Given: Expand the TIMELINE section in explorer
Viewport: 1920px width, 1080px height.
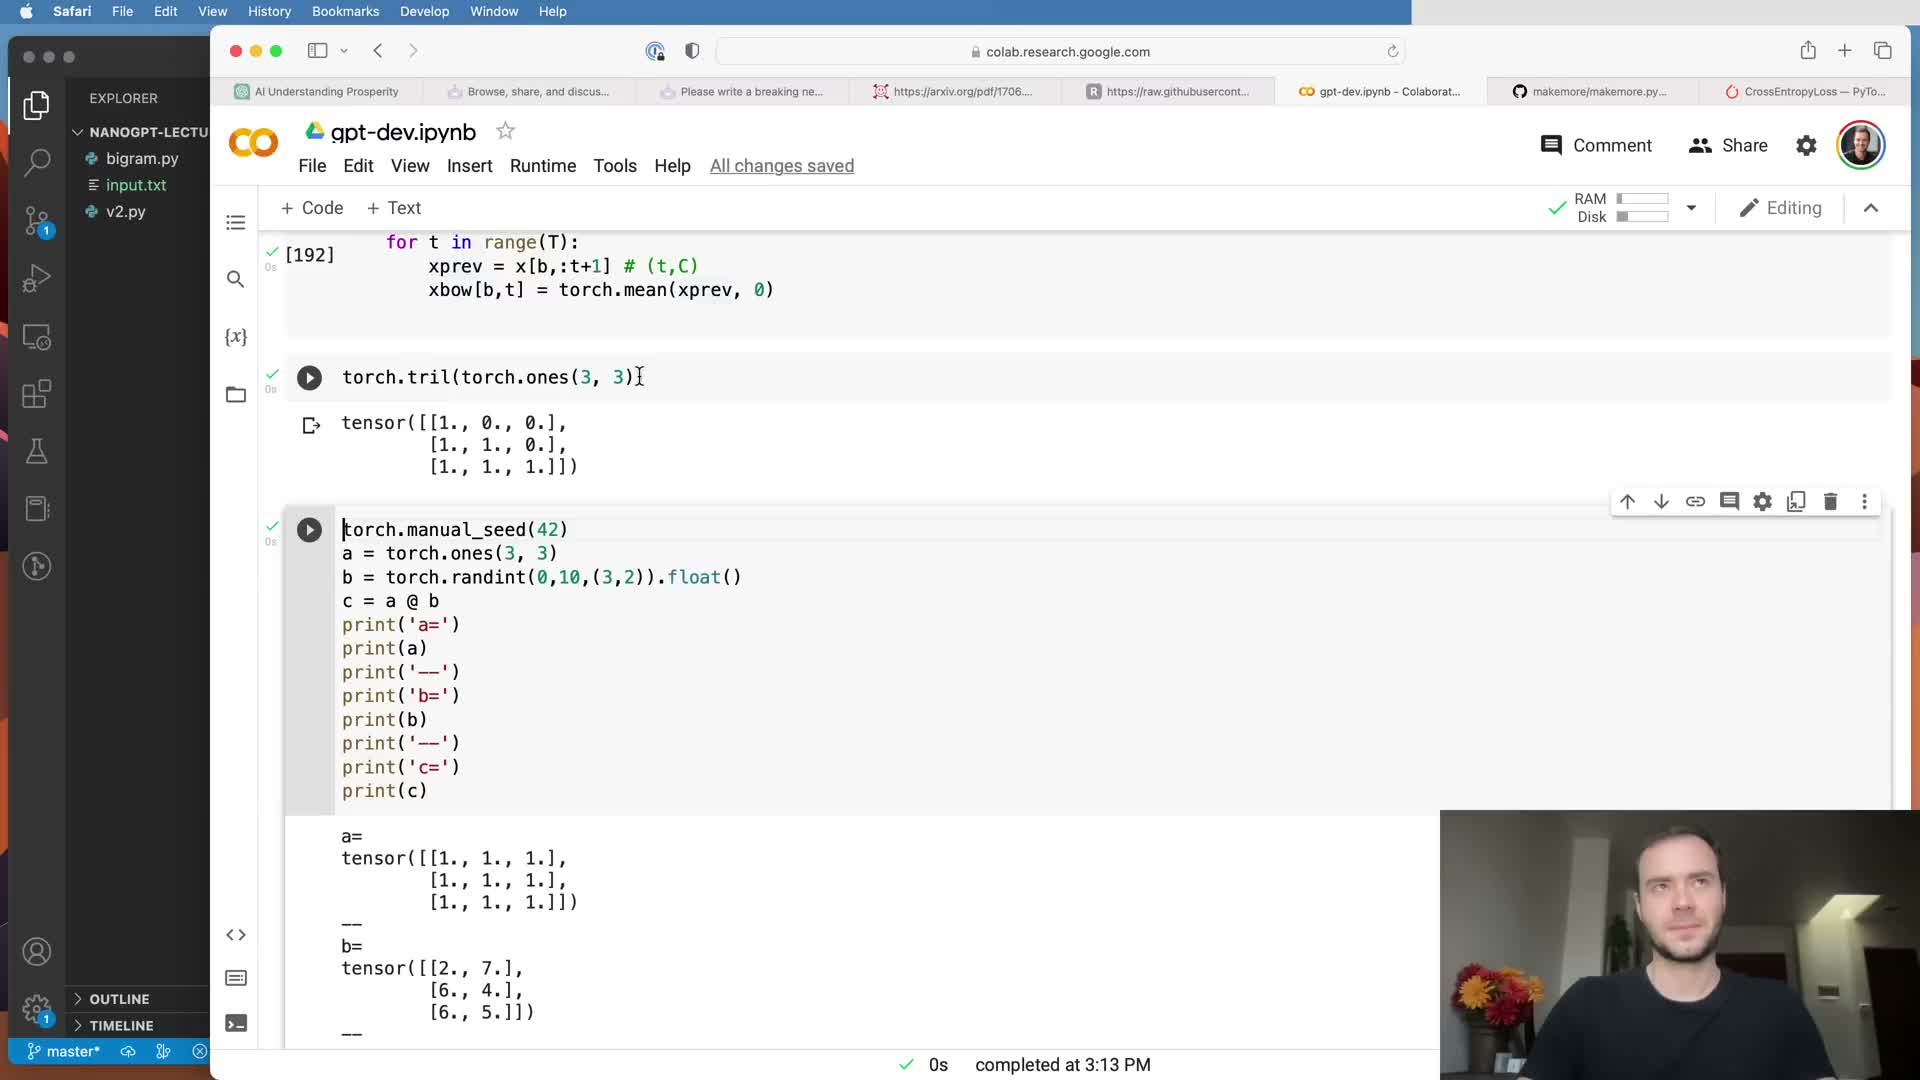Looking at the screenshot, I should pyautogui.click(x=121, y=1025).
